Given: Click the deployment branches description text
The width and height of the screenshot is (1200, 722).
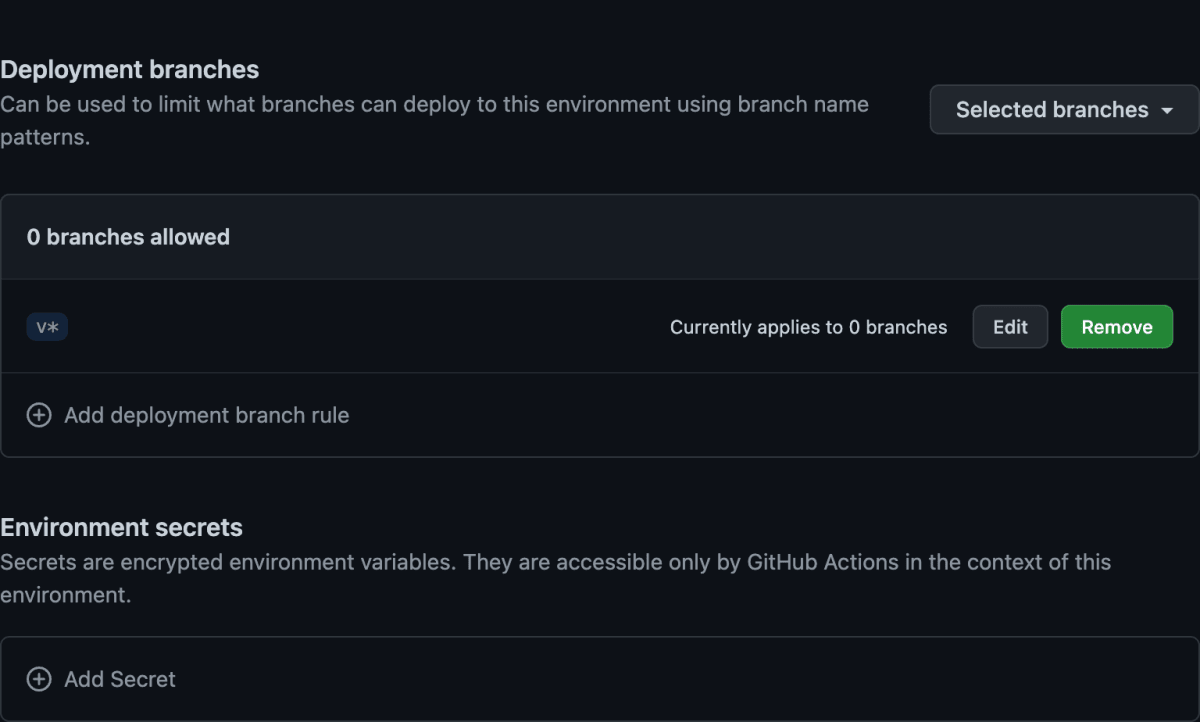Looking at the screenshot, I should point(435,120).
